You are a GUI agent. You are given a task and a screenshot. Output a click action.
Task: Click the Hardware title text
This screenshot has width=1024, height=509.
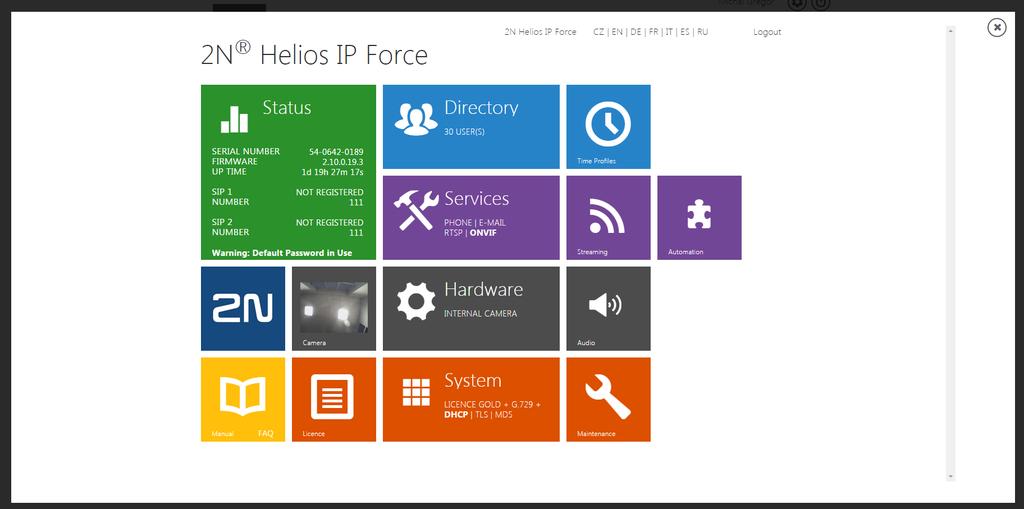tap(483, 289)
